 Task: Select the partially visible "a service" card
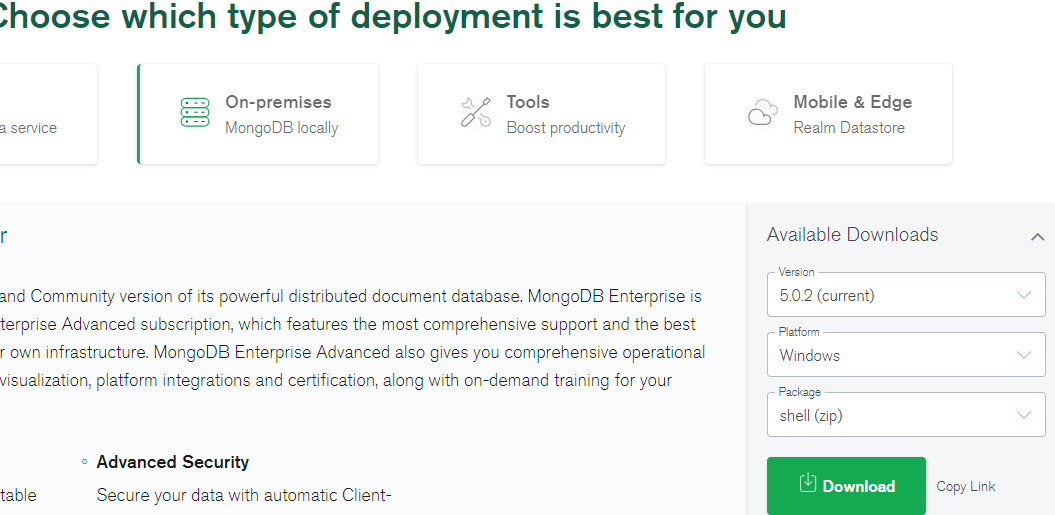click(45, 114)
